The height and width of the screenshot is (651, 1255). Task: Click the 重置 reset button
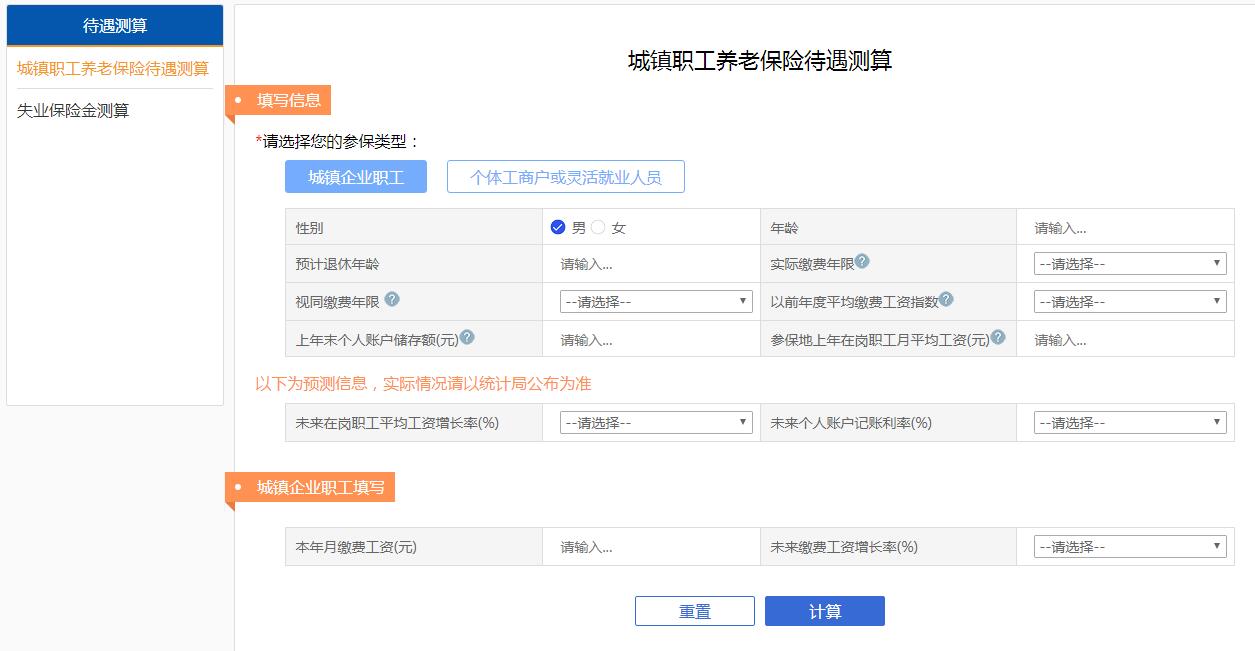pos(695,611)
